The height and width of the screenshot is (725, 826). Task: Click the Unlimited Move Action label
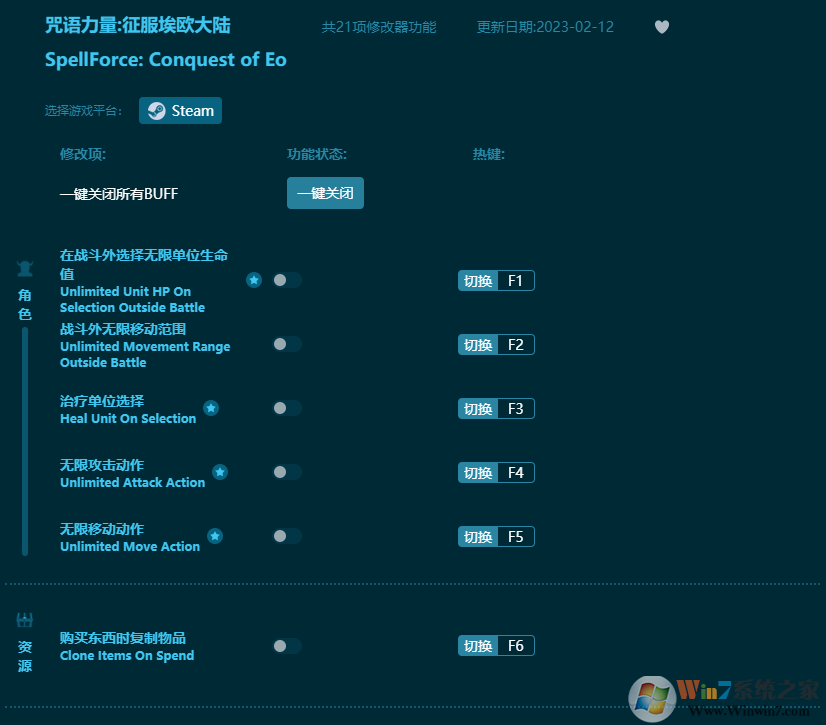[130, 546]
